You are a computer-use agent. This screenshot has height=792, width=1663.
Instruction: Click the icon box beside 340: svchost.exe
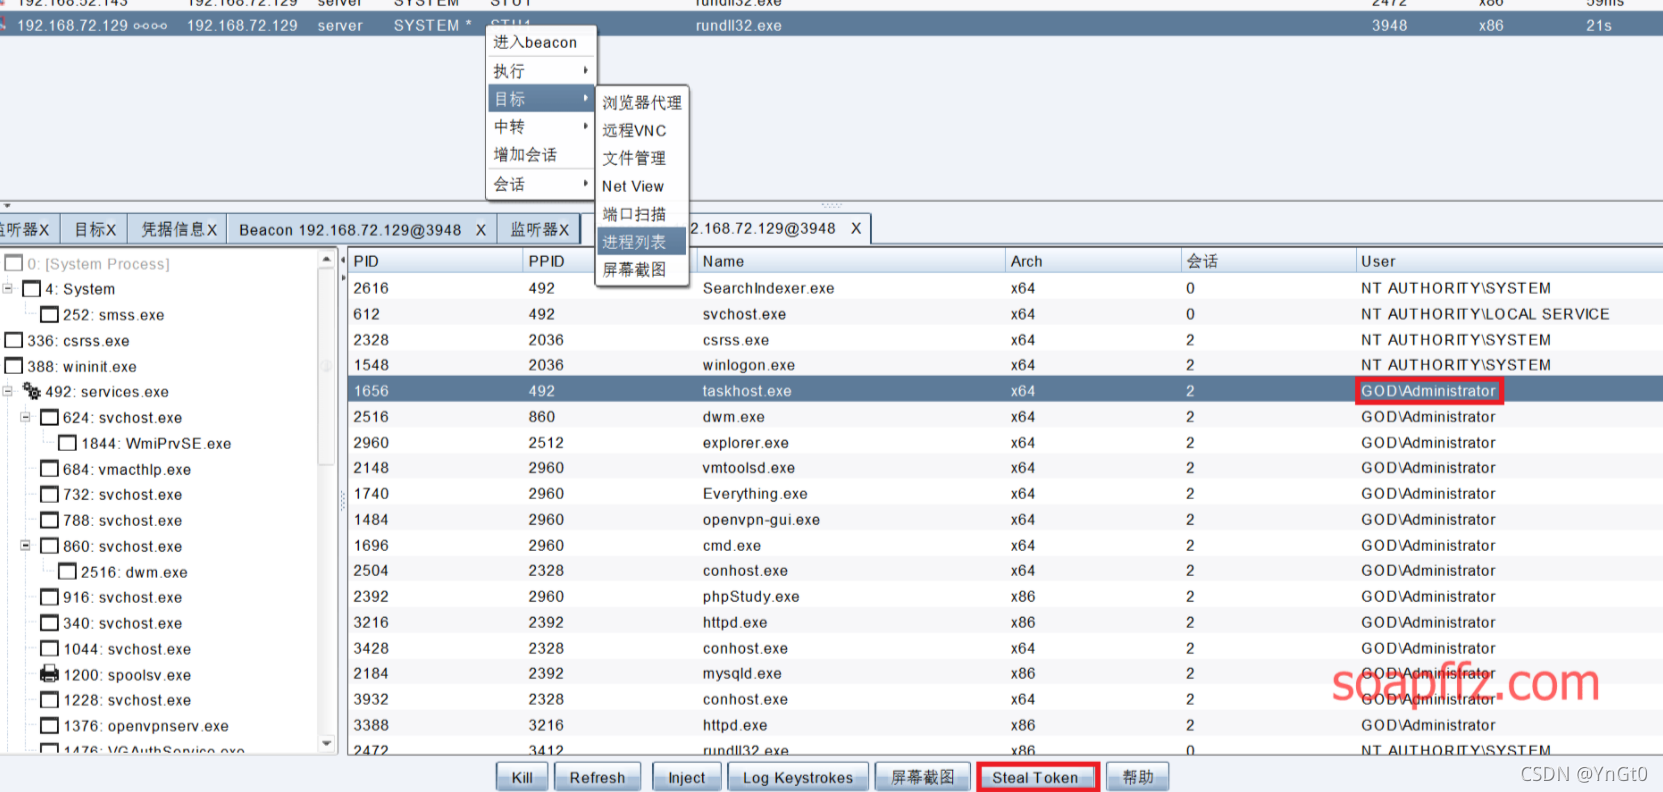pyautogui.click(x=50, y=623)
